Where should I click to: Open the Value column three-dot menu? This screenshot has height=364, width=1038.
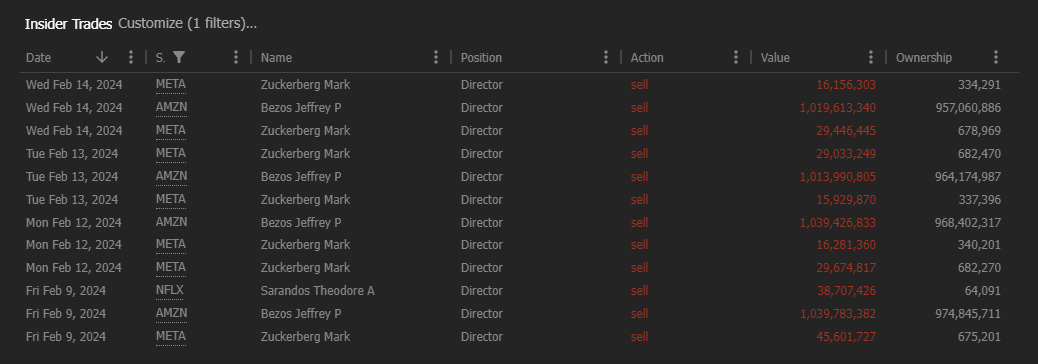871,58
